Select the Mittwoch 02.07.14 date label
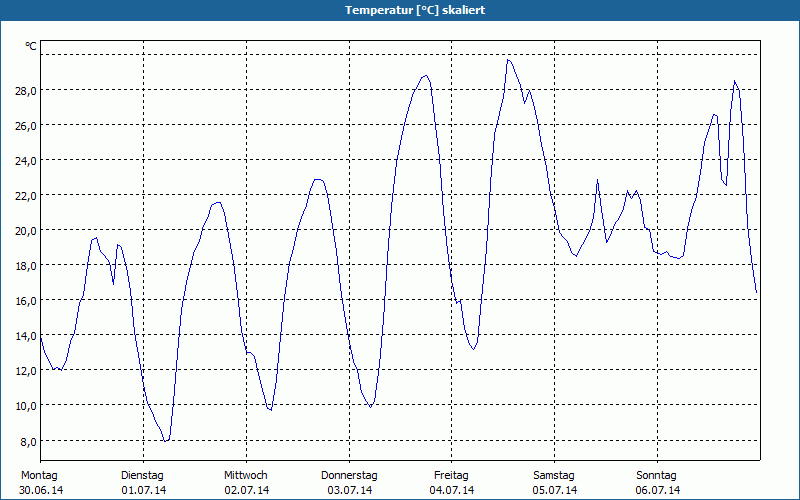Viewport: 800px width, 500px height. tap(246, 483)
